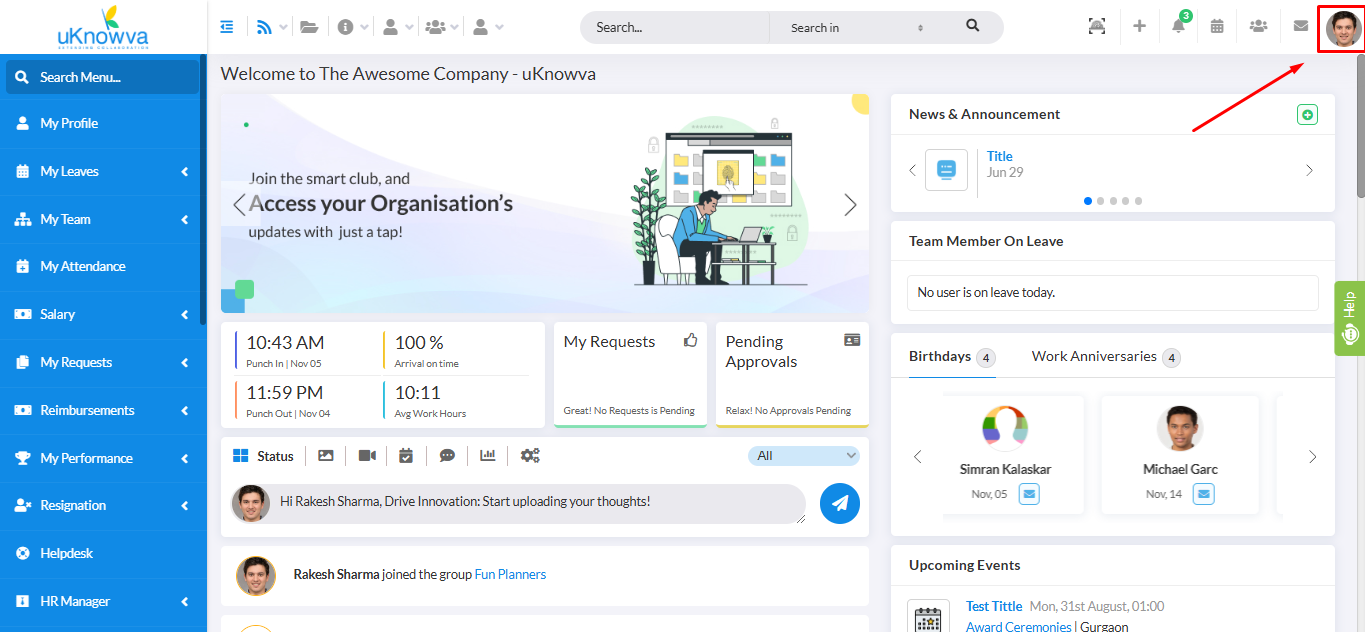Go to next news announcement

pyautogui.click(x=1310, y=171)
